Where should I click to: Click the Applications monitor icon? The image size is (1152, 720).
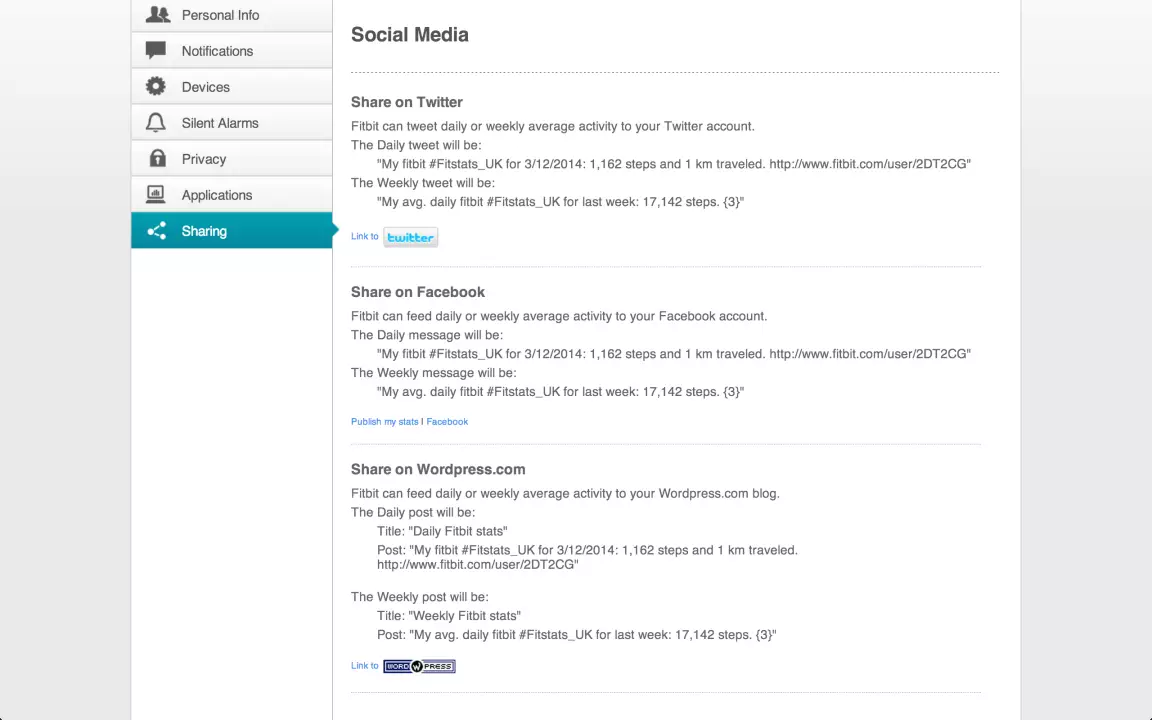click(156, 194)
